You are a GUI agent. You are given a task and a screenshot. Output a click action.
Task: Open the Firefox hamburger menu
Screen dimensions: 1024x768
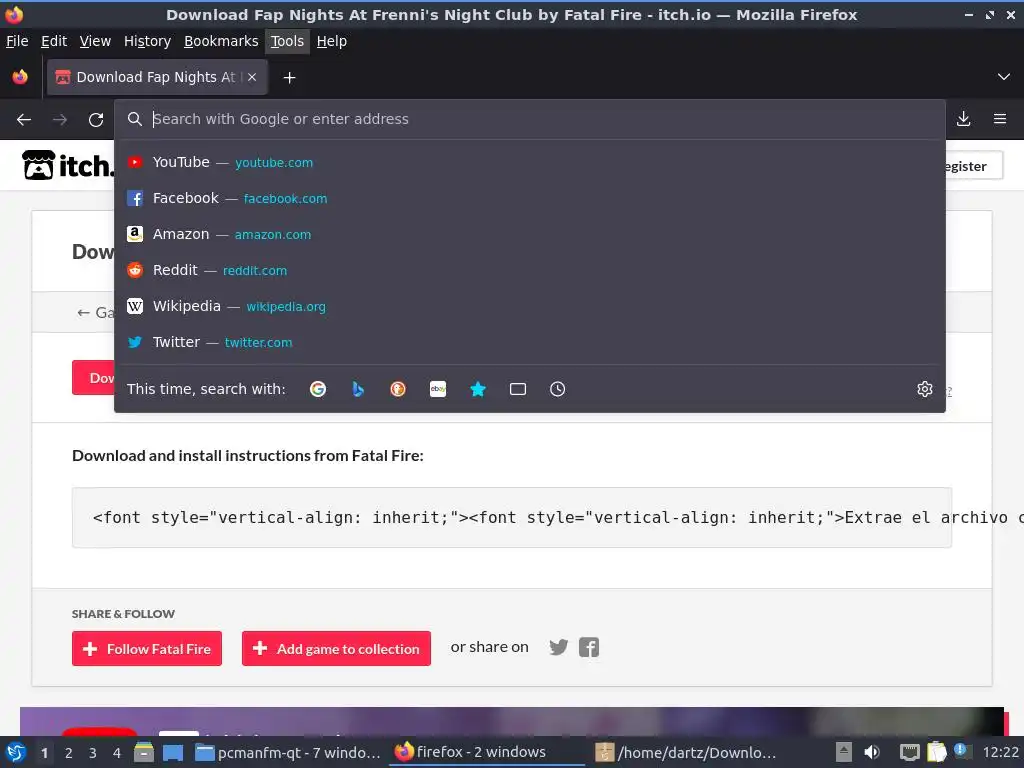point(1000,119)
